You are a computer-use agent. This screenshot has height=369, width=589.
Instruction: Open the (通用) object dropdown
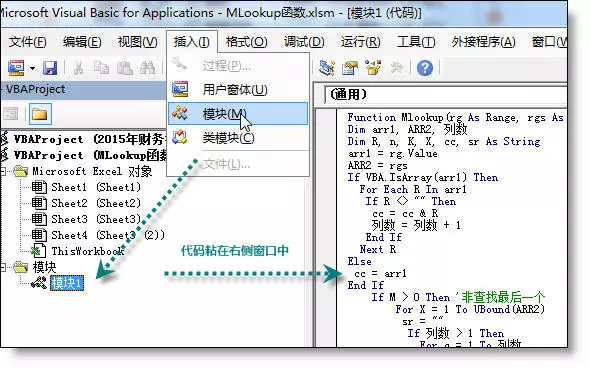pos(446,94)
